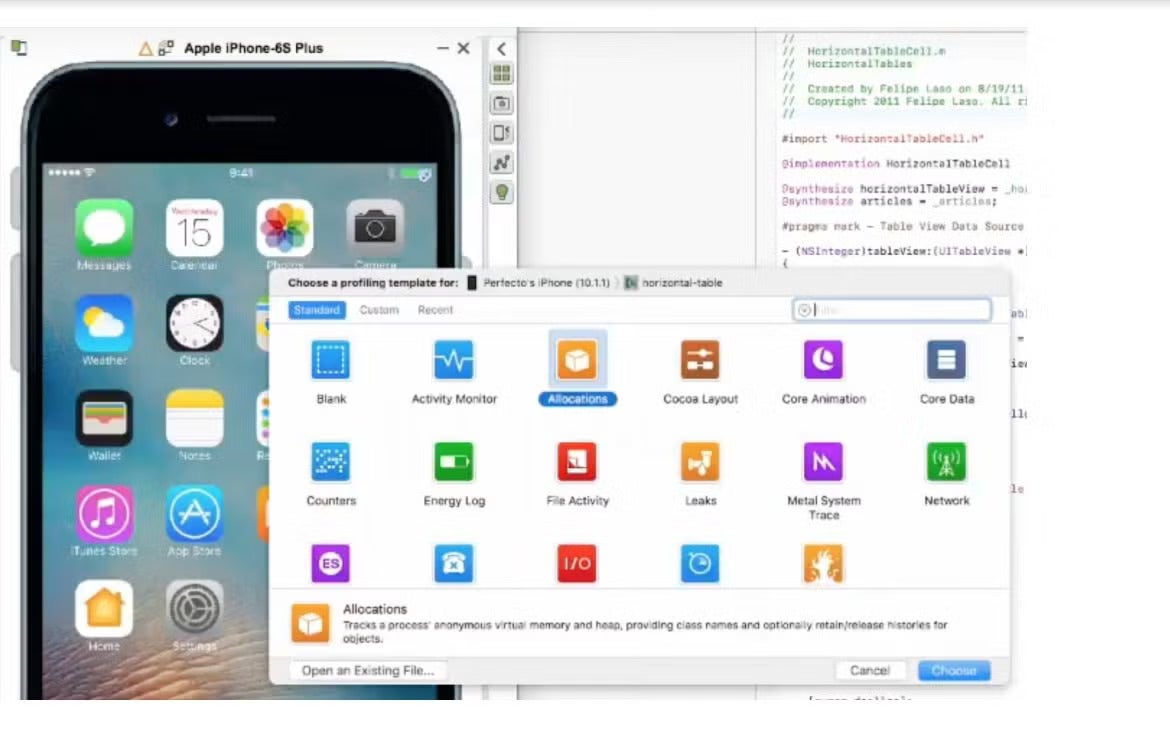Open the Perfecto's iPhone device selector
The image size is (1170, 732).
coord(538,283)
